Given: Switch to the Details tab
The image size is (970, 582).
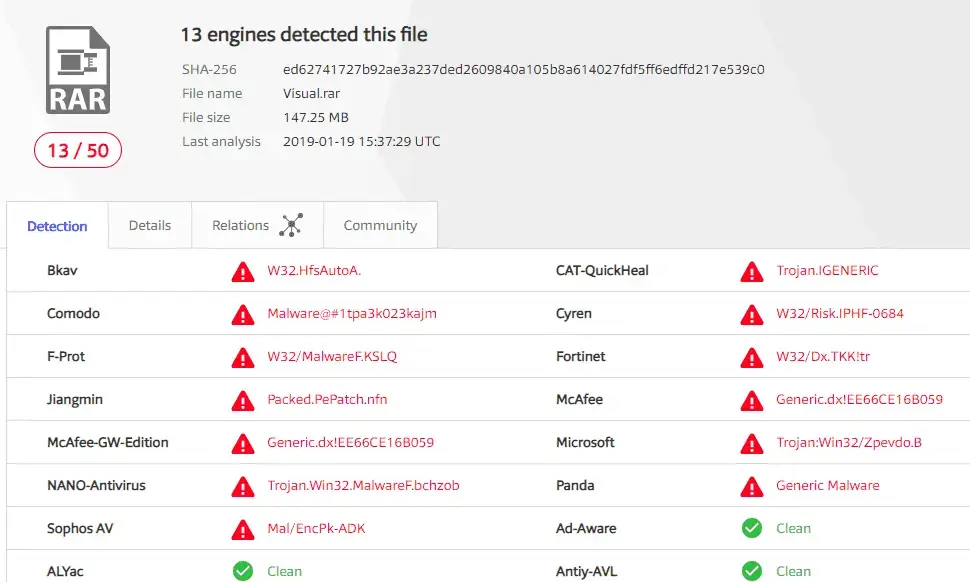Looking at the screenshot, I should click(150, 226).
